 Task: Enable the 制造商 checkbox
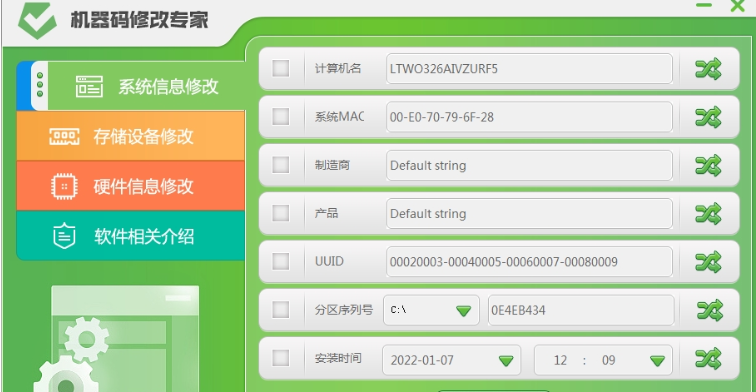281,164
